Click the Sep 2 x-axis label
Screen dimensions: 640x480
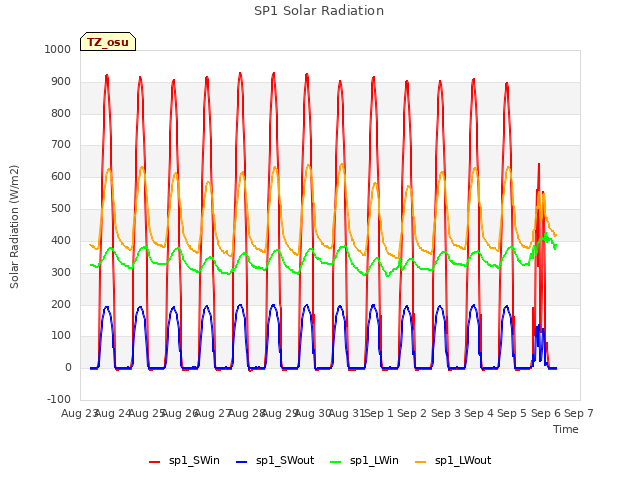412,413
